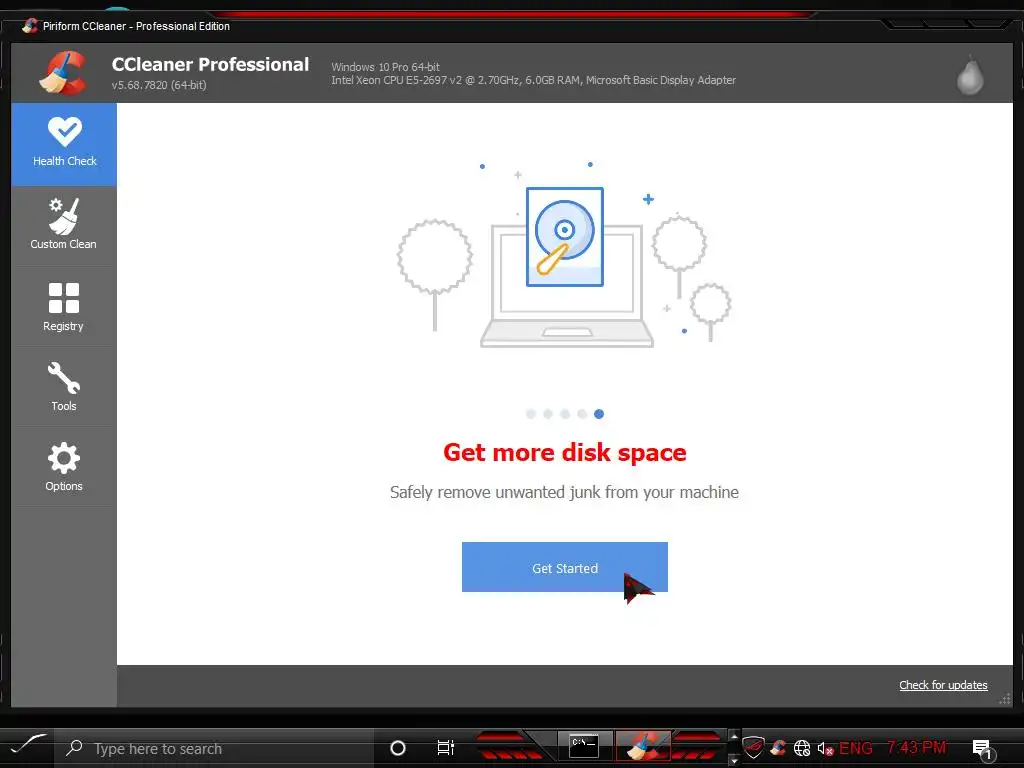Click the CCleaner logo in the header
This screenshot has height=768, width=1024.
coord(63,73)
